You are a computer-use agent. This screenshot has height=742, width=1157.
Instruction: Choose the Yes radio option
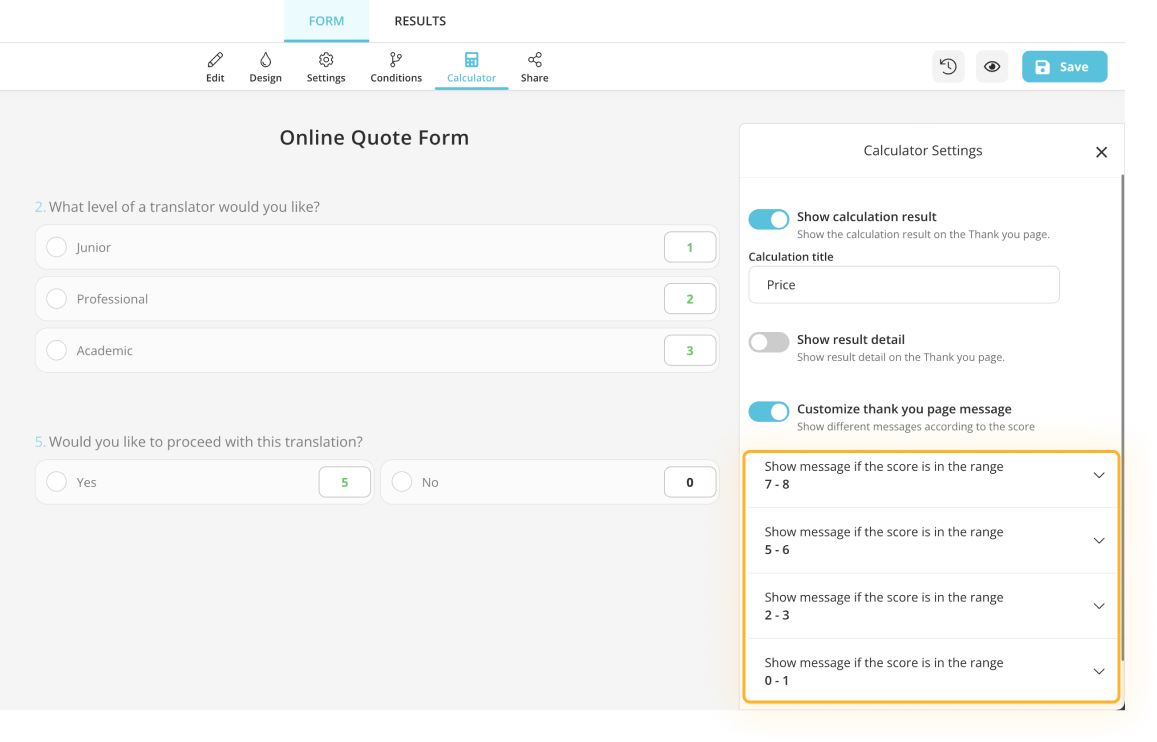(x=57, y=482)
